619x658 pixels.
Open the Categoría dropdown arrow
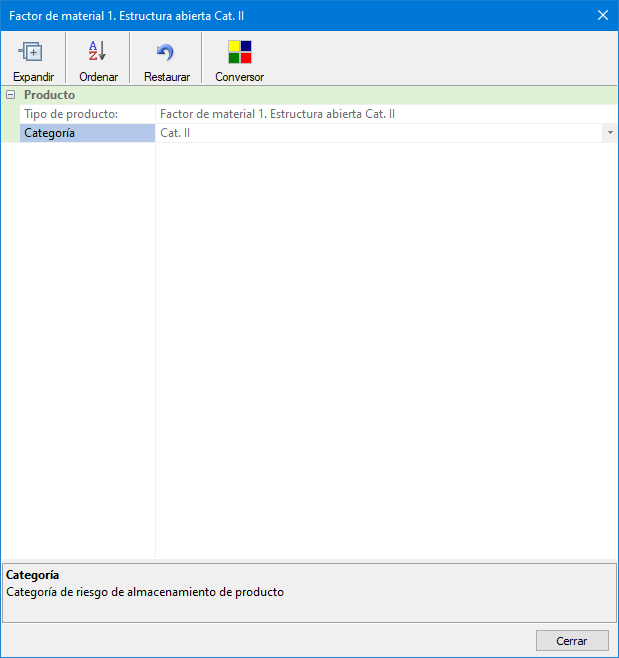[609, 133]
